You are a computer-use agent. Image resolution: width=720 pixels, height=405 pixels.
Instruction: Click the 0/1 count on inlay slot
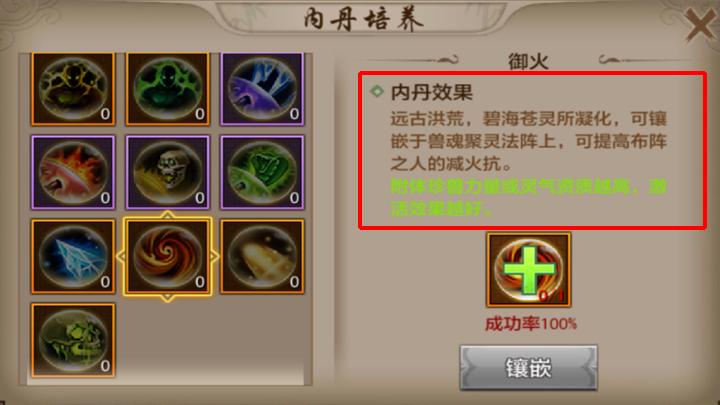click(x=551, y=295)
